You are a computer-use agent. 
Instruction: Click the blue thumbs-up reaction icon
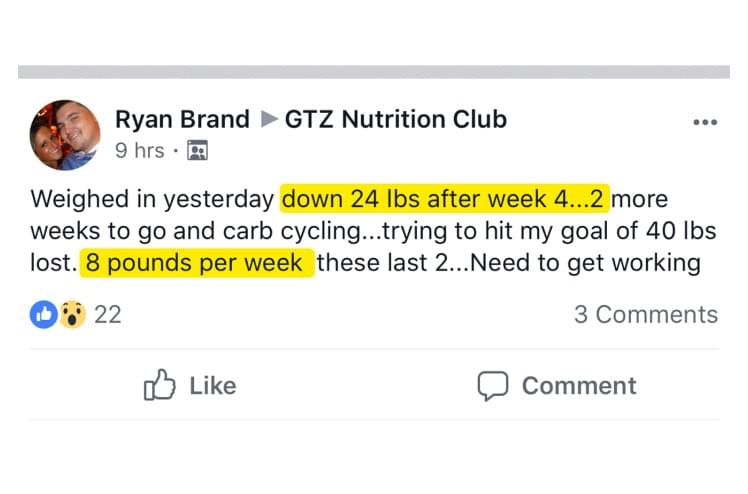(44, 314)
